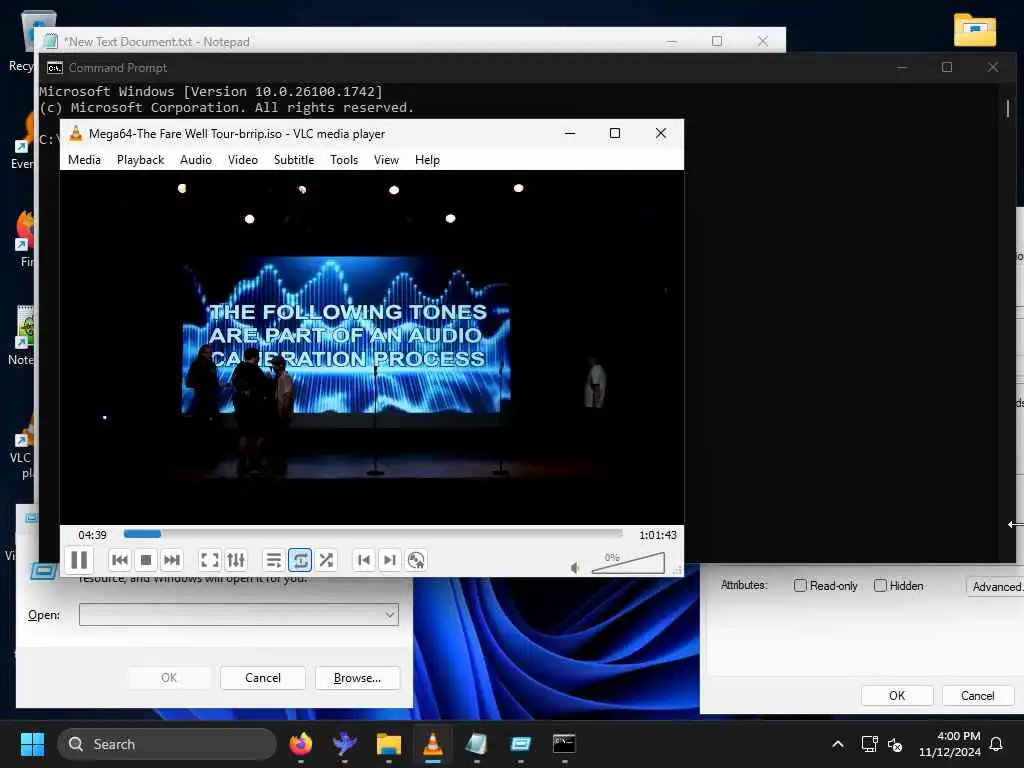The height and width of the screenshot is (768, 1024).
Task: Open Advanced attributes in Properties dialog
Action: [995, 586]
